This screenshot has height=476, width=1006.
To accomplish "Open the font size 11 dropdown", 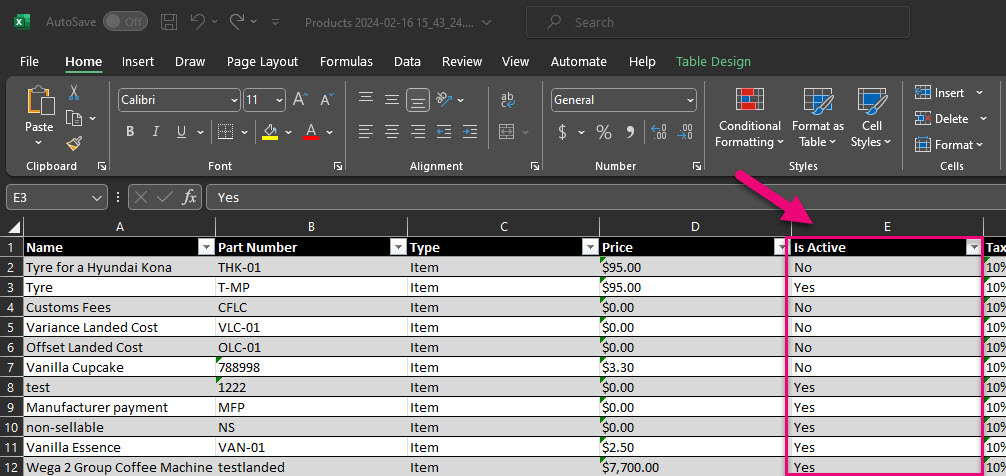I will coord(279,100).
